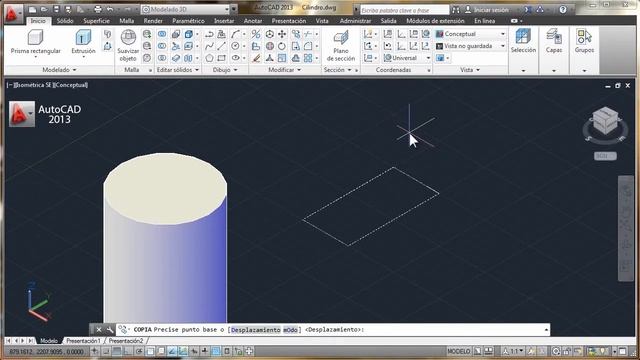
Task: Open the Conceptual visual style dropdown
Action: coord(471,34)
